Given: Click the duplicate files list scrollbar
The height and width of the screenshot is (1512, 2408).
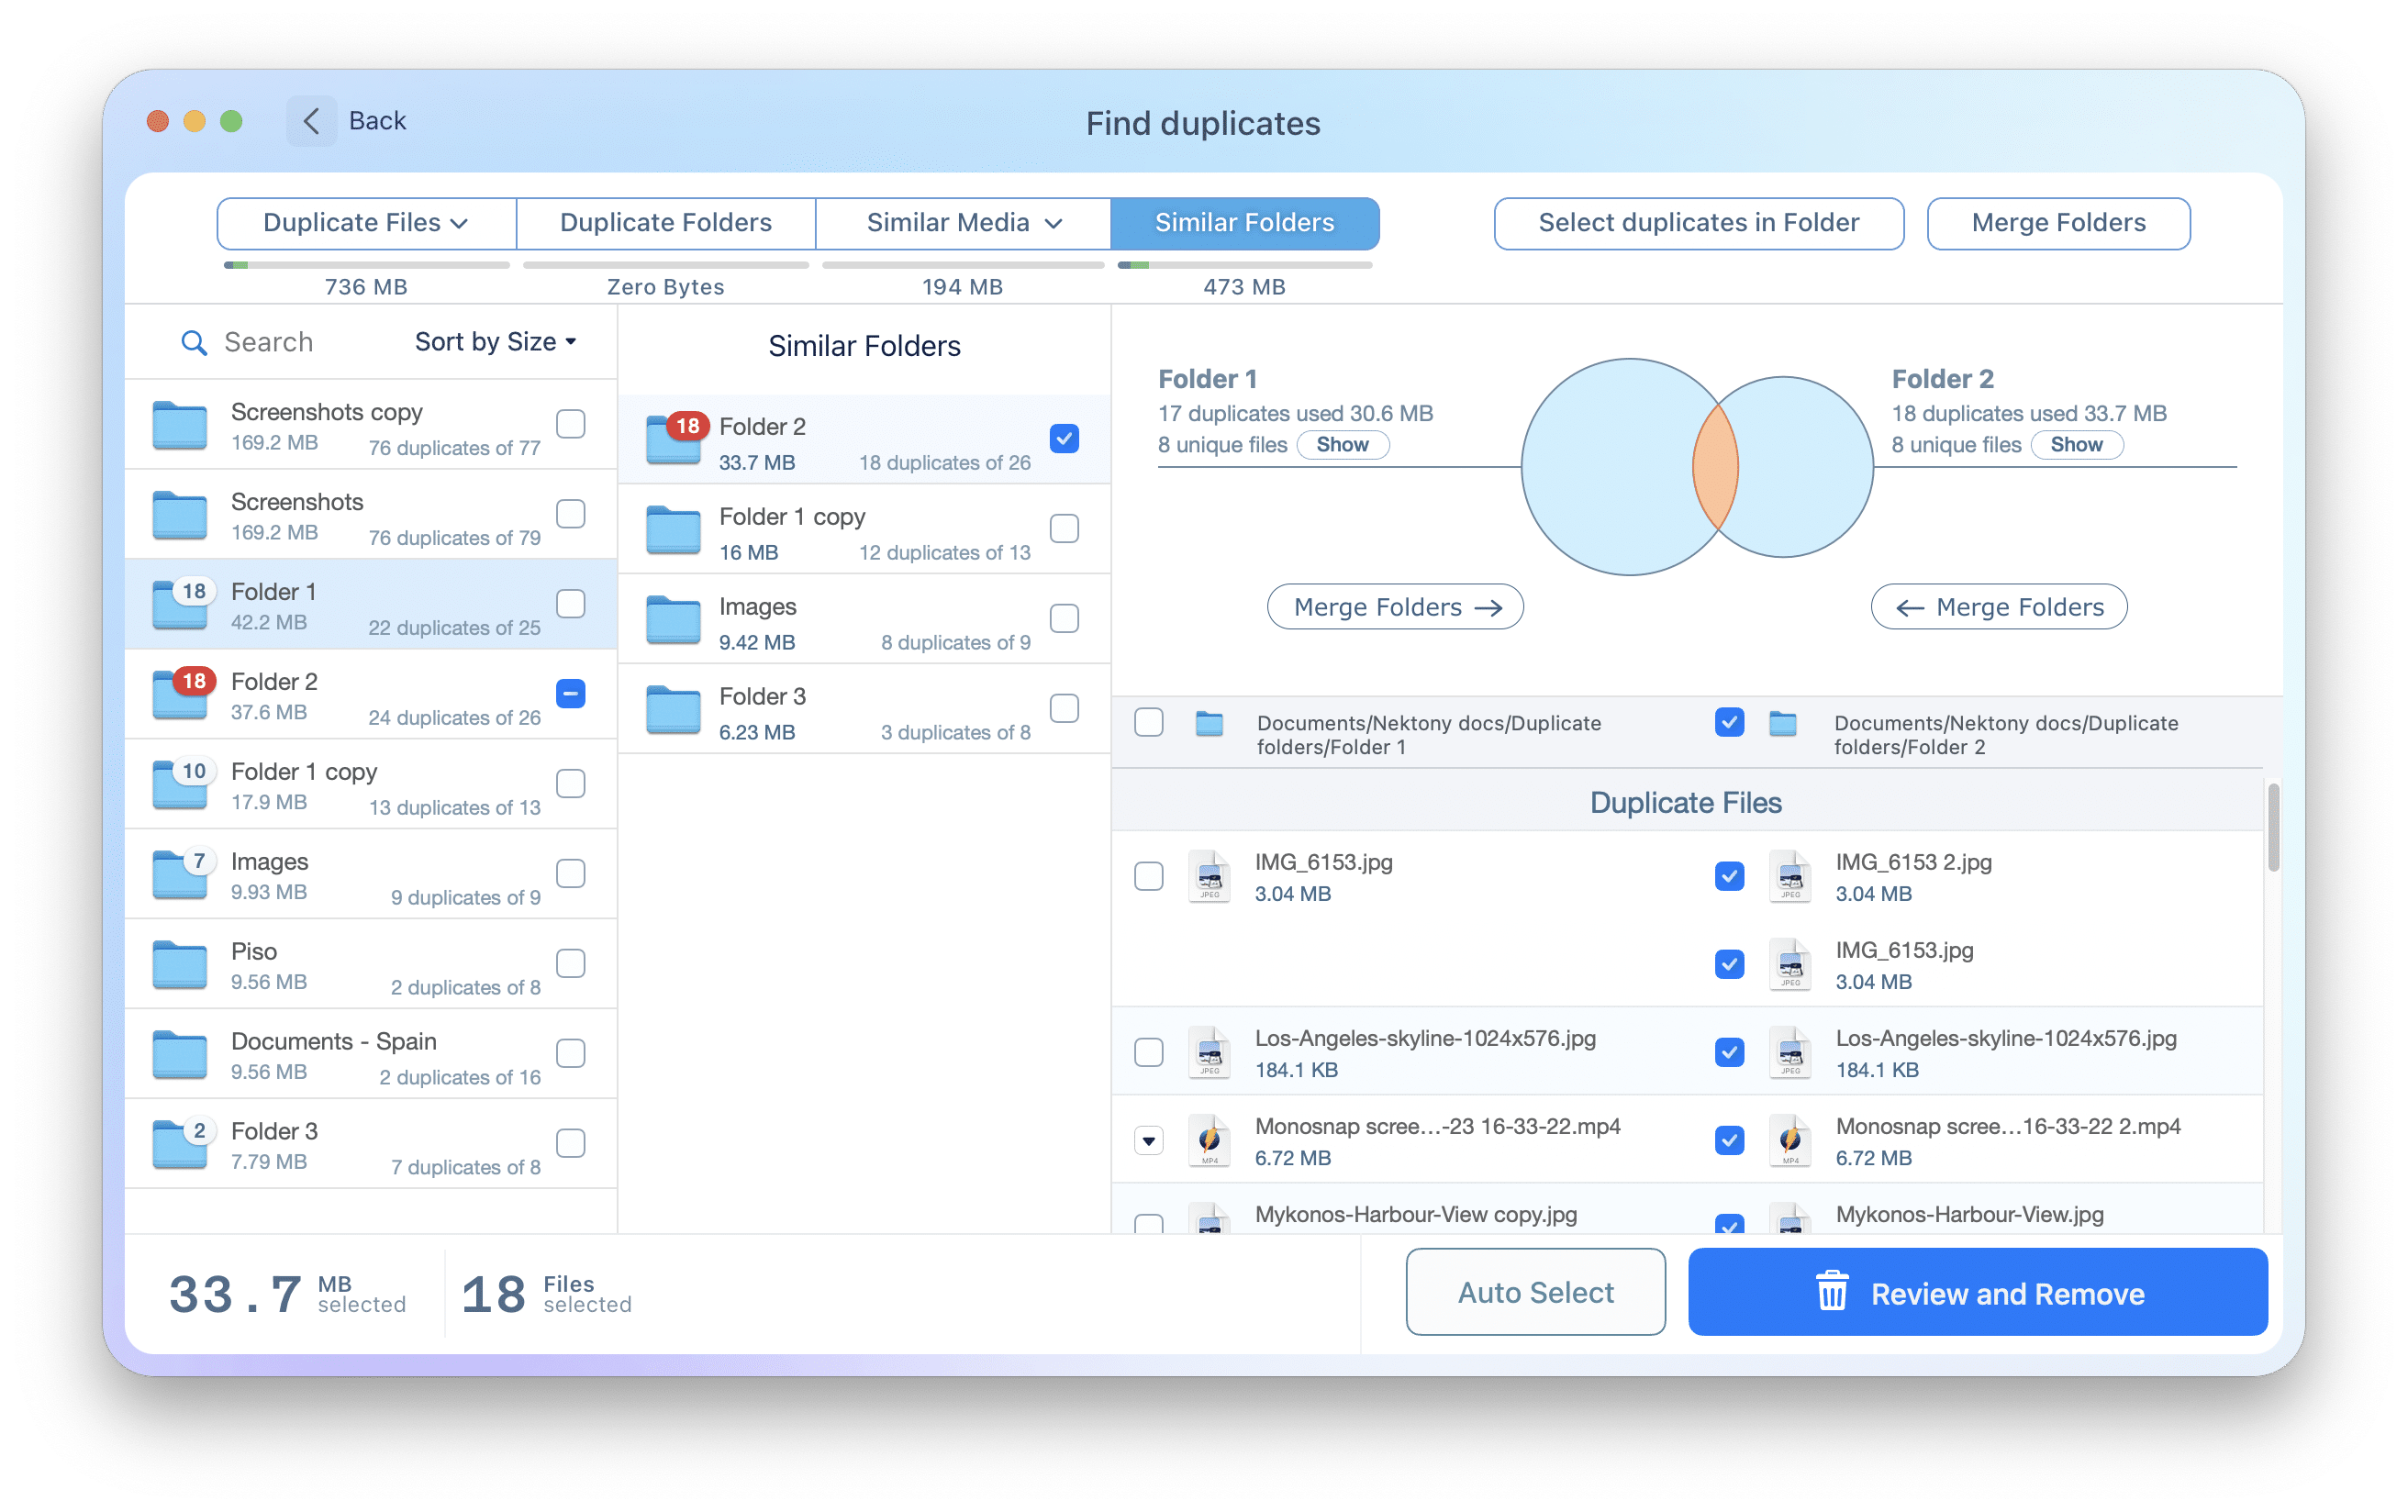Looking at the screenshot, I should pos(2272,828).
